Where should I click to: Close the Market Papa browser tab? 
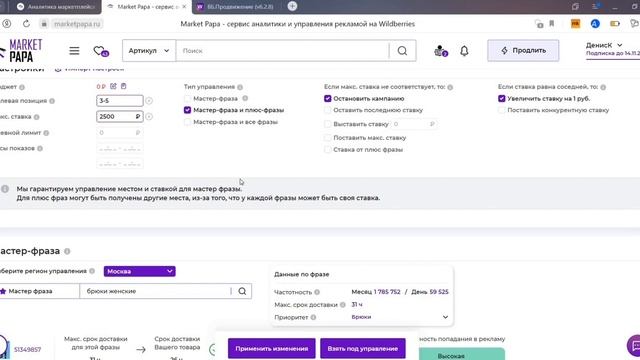(184, 7)
